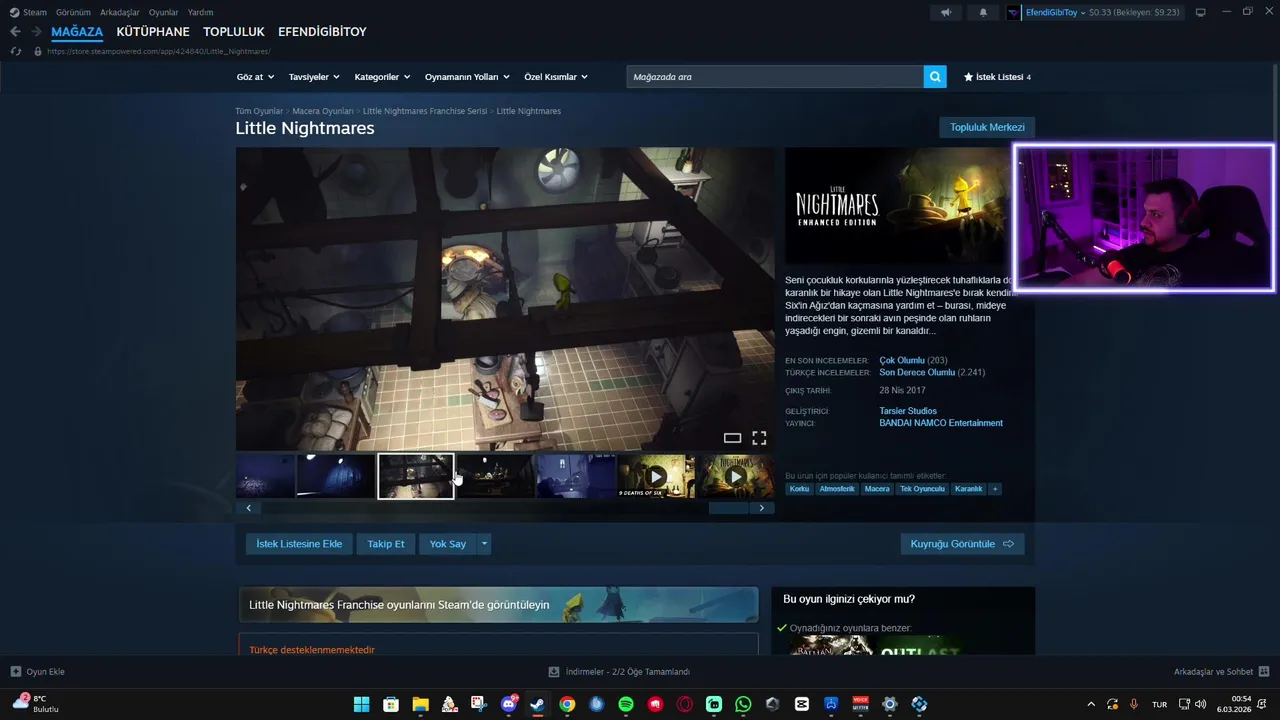
Task: Open the EFENDİGİBİTOY profile tab
Action: point(322,32)
